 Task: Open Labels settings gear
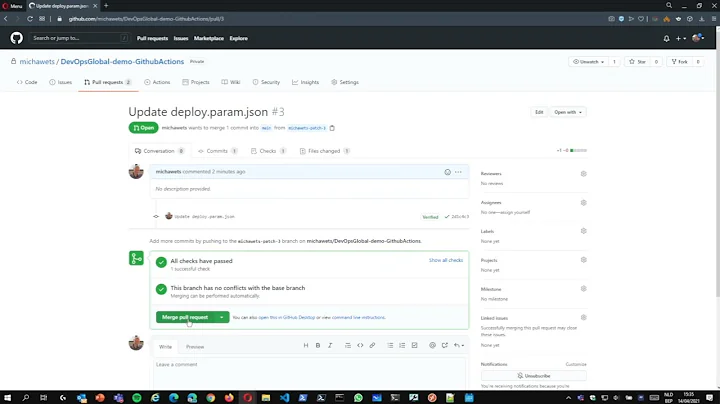(x=584, y=231)
